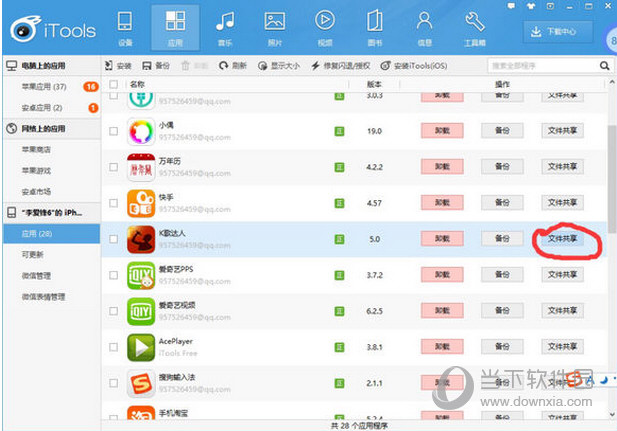
Task: Check the box for 快手
Action: click(113, 203)
